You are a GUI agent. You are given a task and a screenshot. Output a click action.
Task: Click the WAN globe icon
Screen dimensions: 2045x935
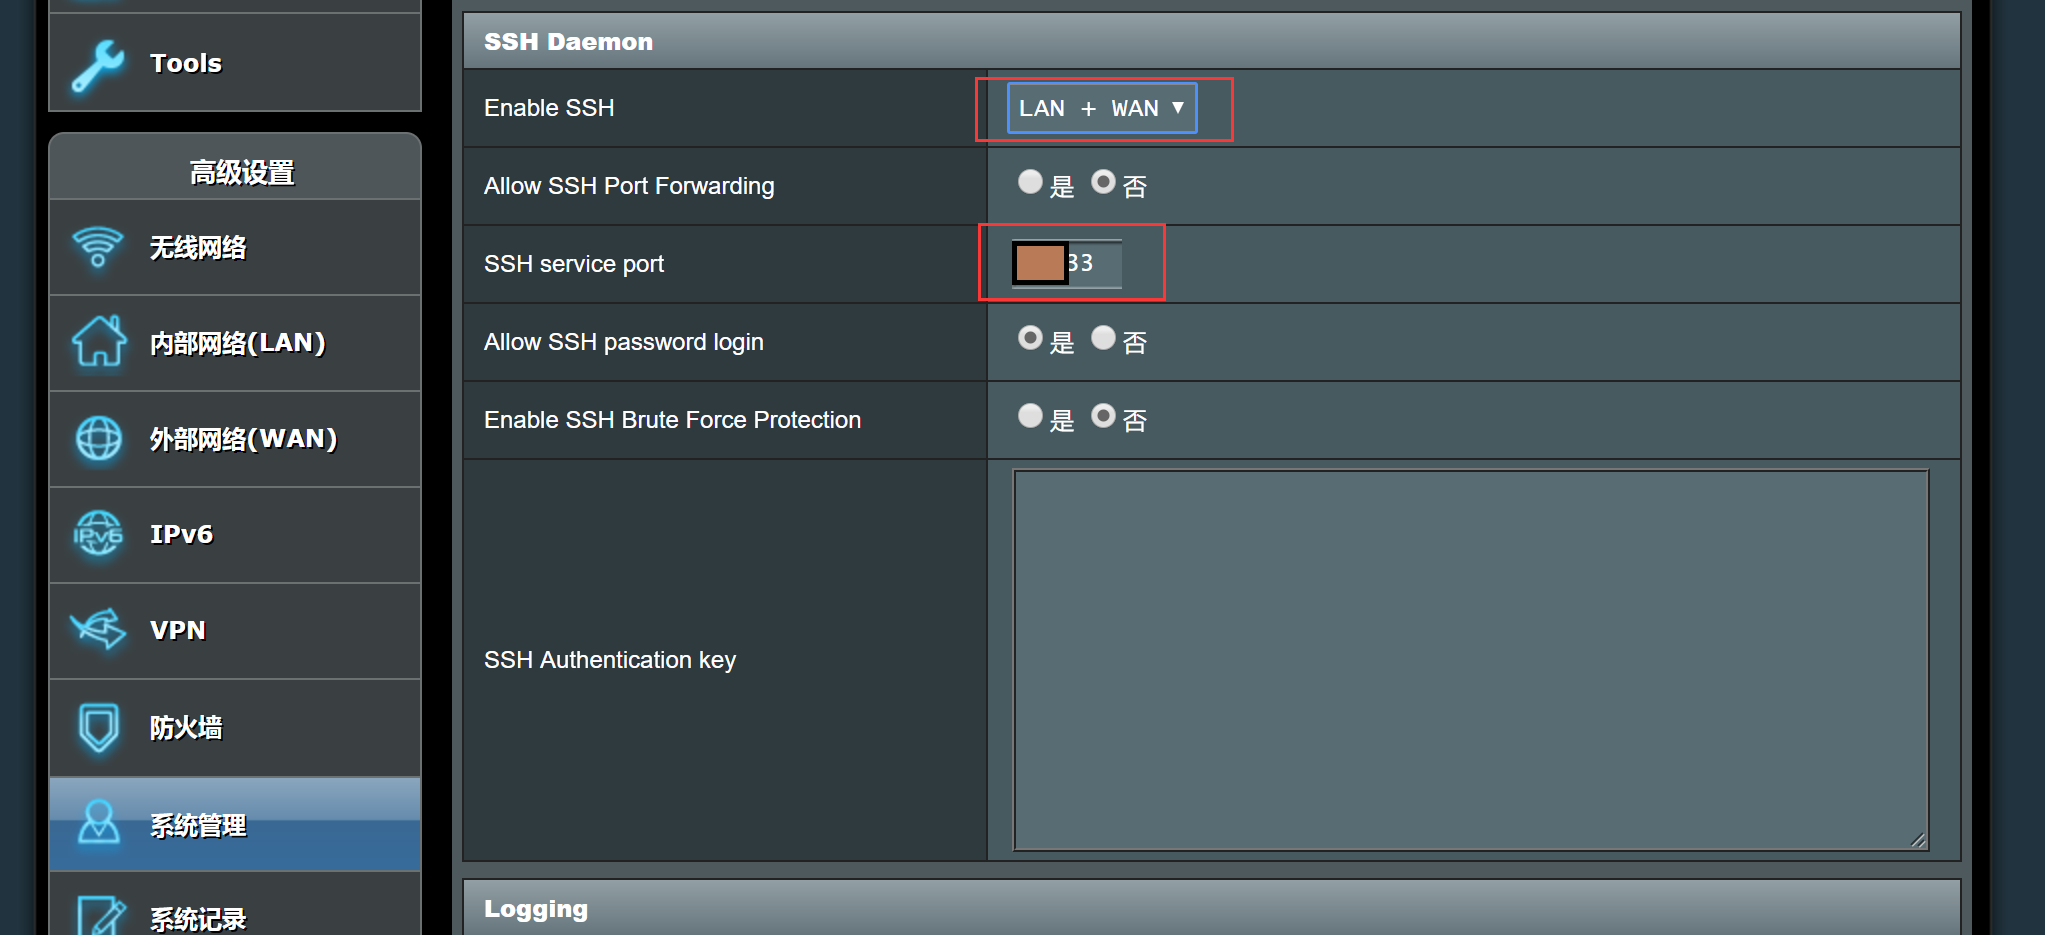[x=99, y=438]
